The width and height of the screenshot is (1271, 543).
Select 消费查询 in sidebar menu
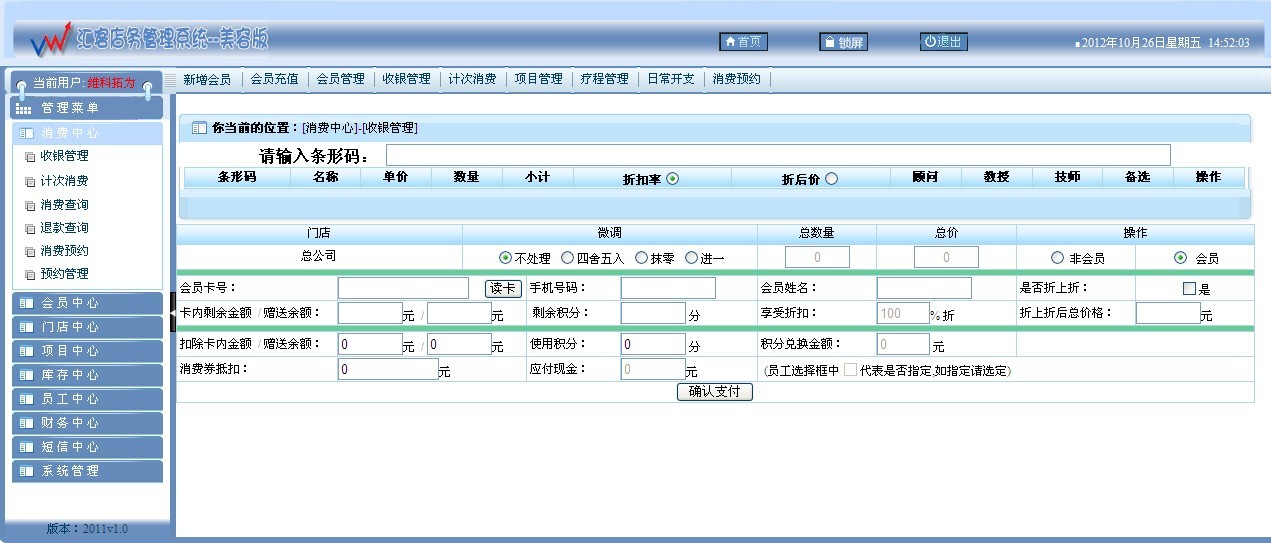(64, 204)
